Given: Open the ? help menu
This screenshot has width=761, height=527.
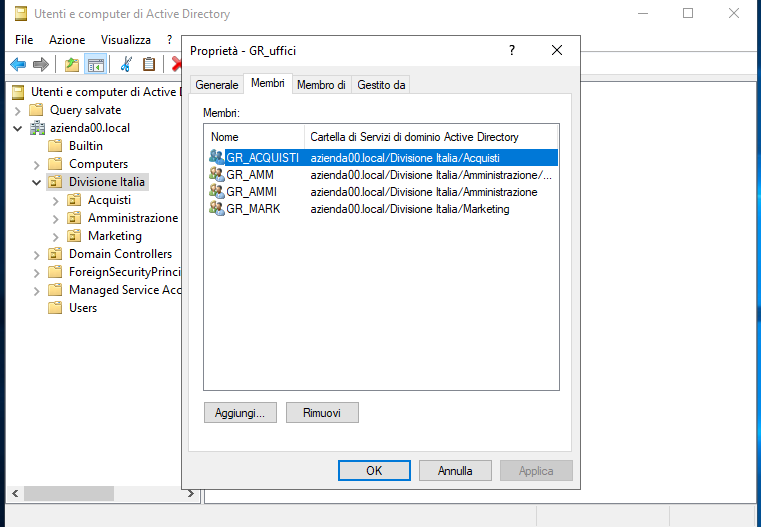Looking at the screenshot, I should (x=169, y=40).
